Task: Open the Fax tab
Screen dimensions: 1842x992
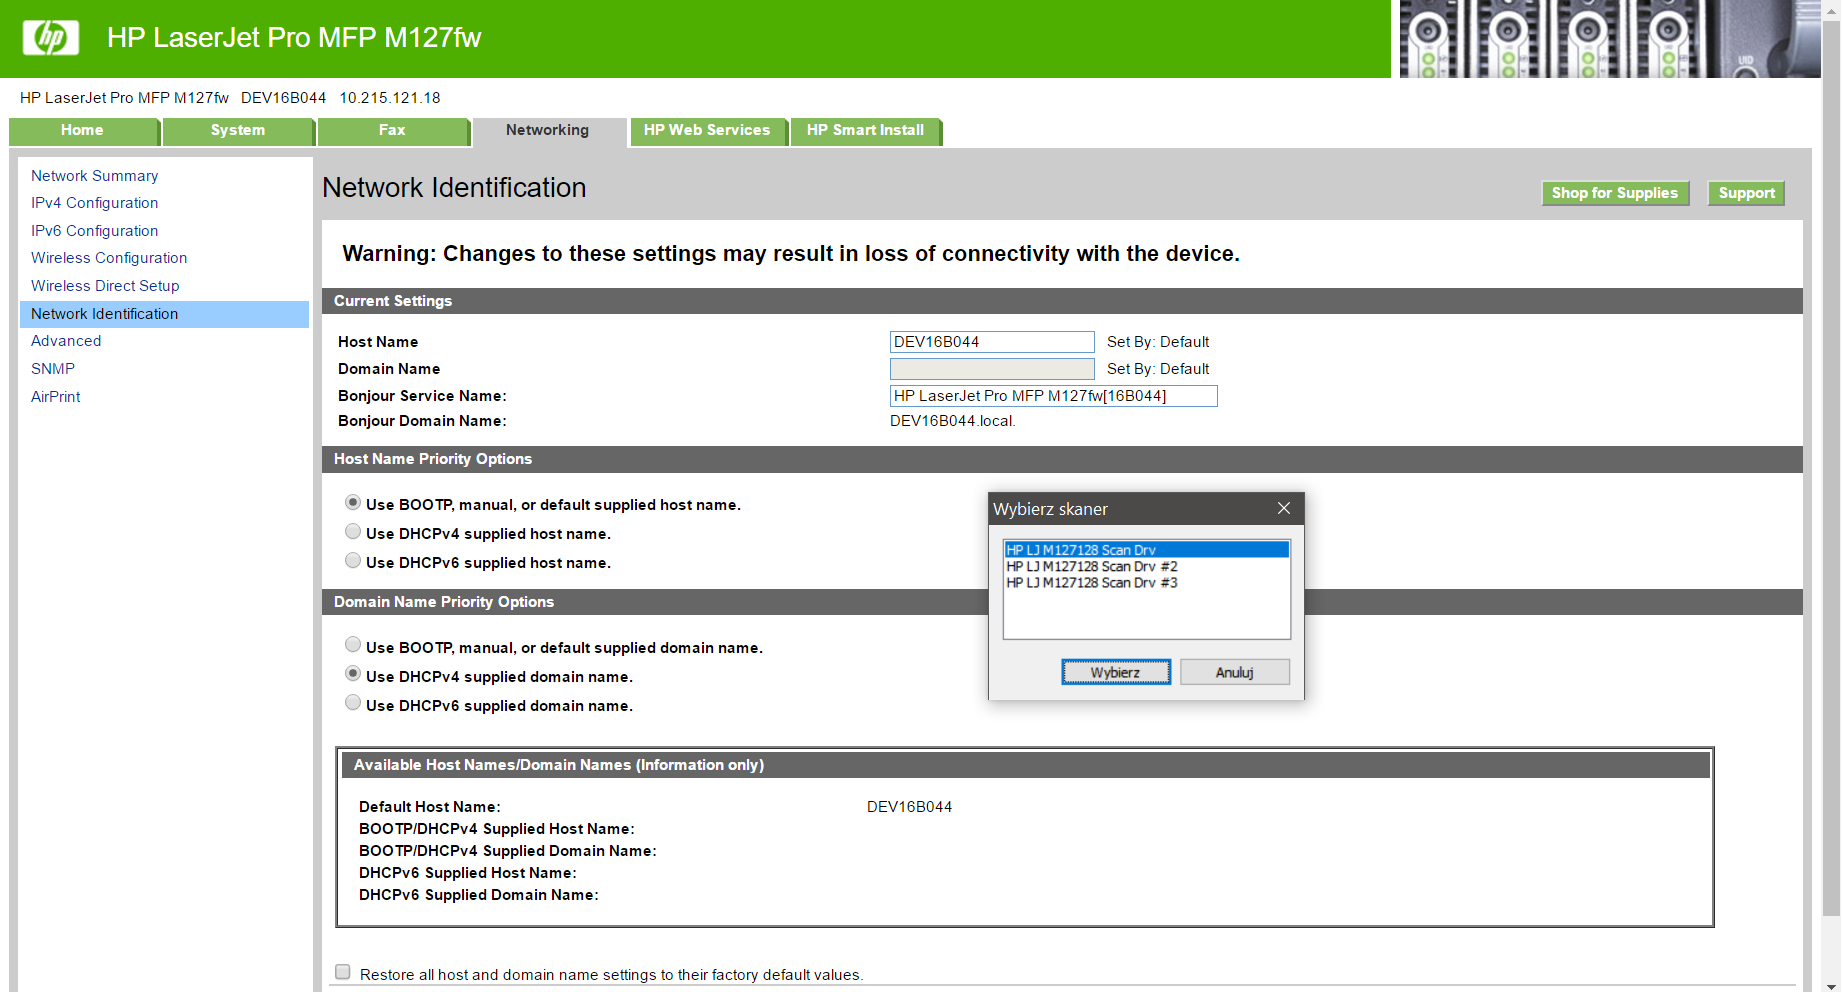Action: click(392, 130)
